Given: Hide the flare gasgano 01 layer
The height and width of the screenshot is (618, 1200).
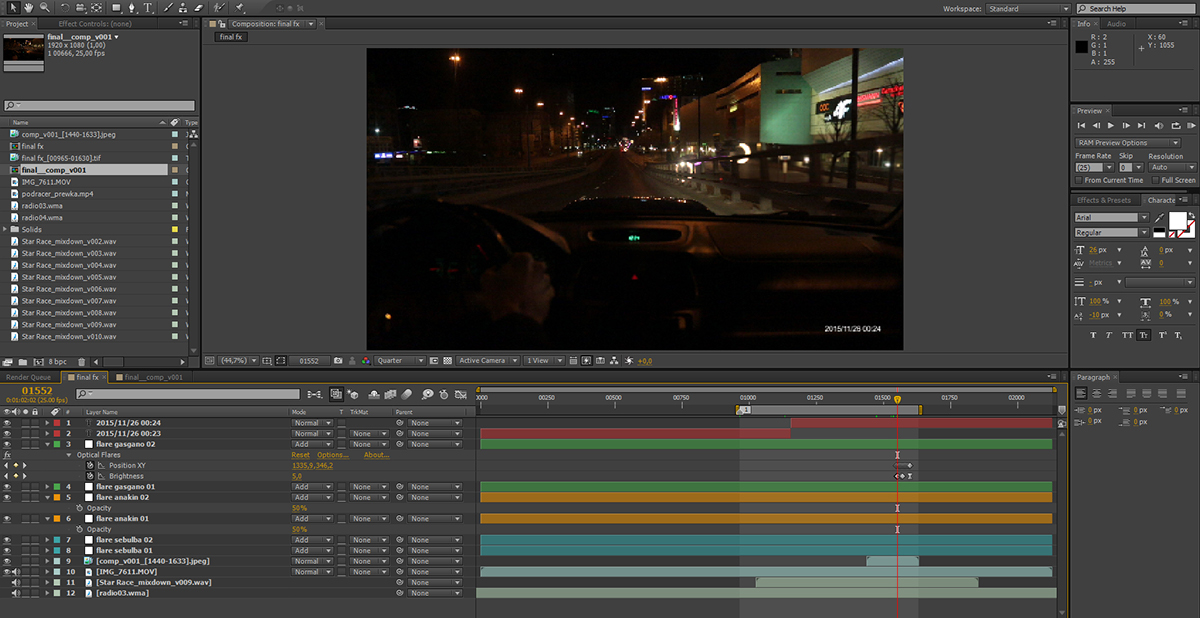Looking at the screenshot, I should 7,487.
